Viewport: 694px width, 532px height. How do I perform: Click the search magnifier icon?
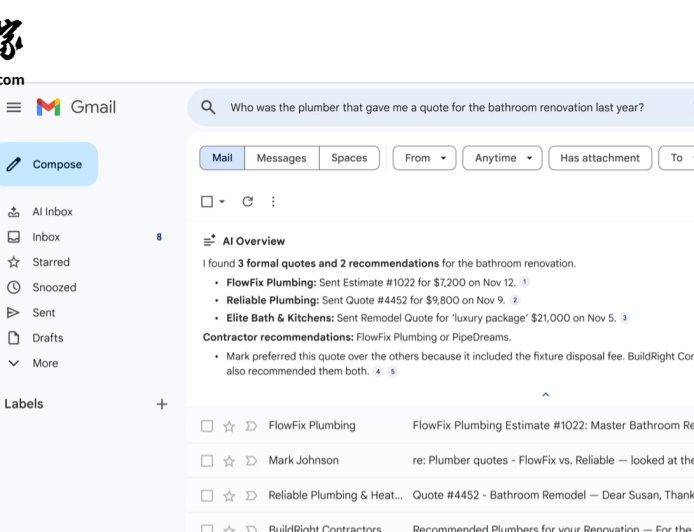click(x=208, y=107)
